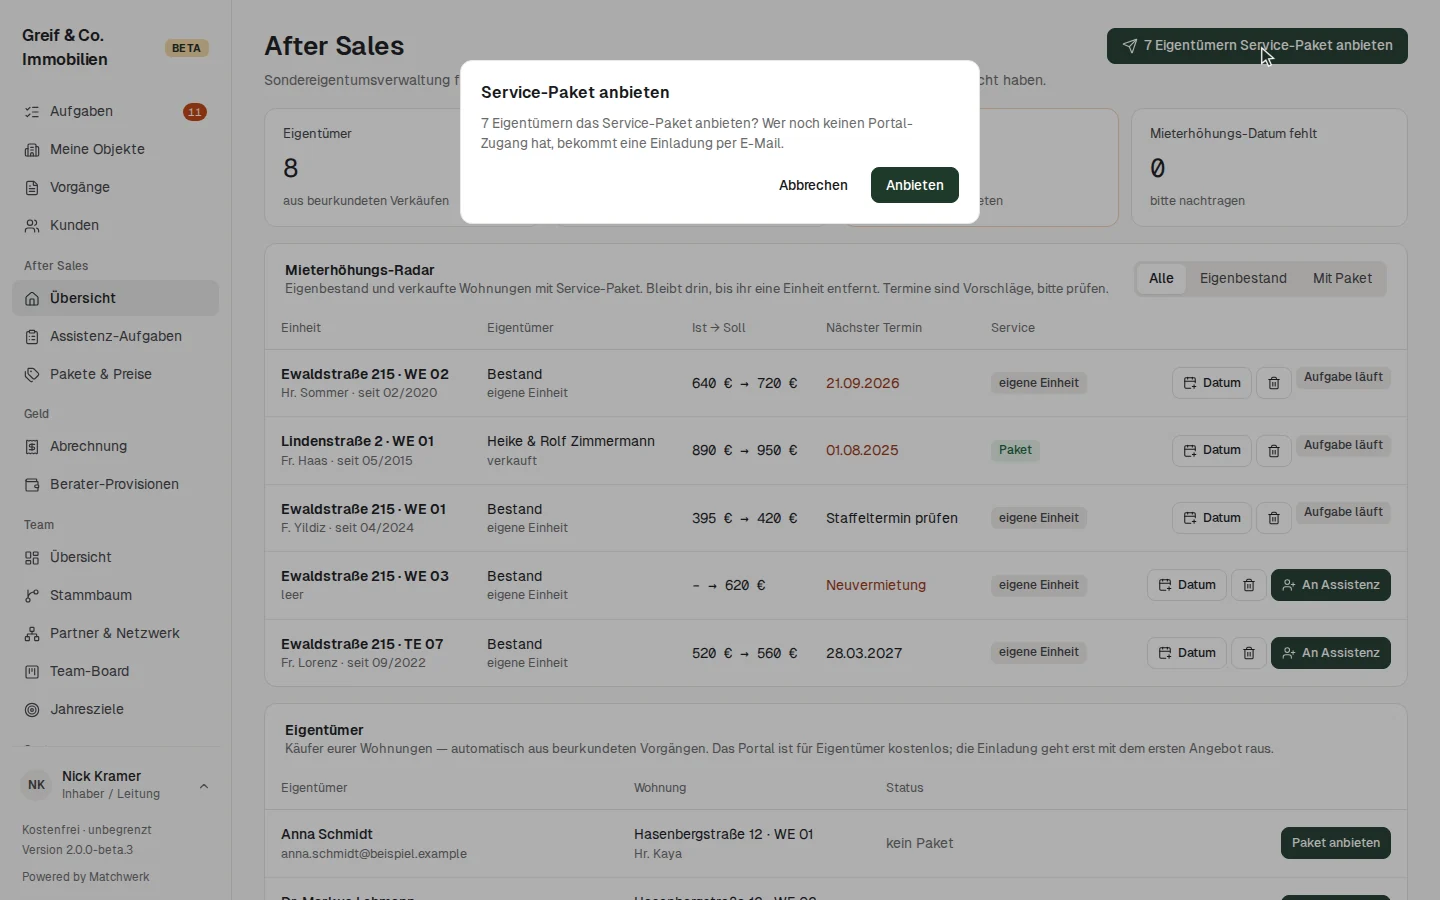
Task: Click the date 21.09.2026
Action: point(863,383)
